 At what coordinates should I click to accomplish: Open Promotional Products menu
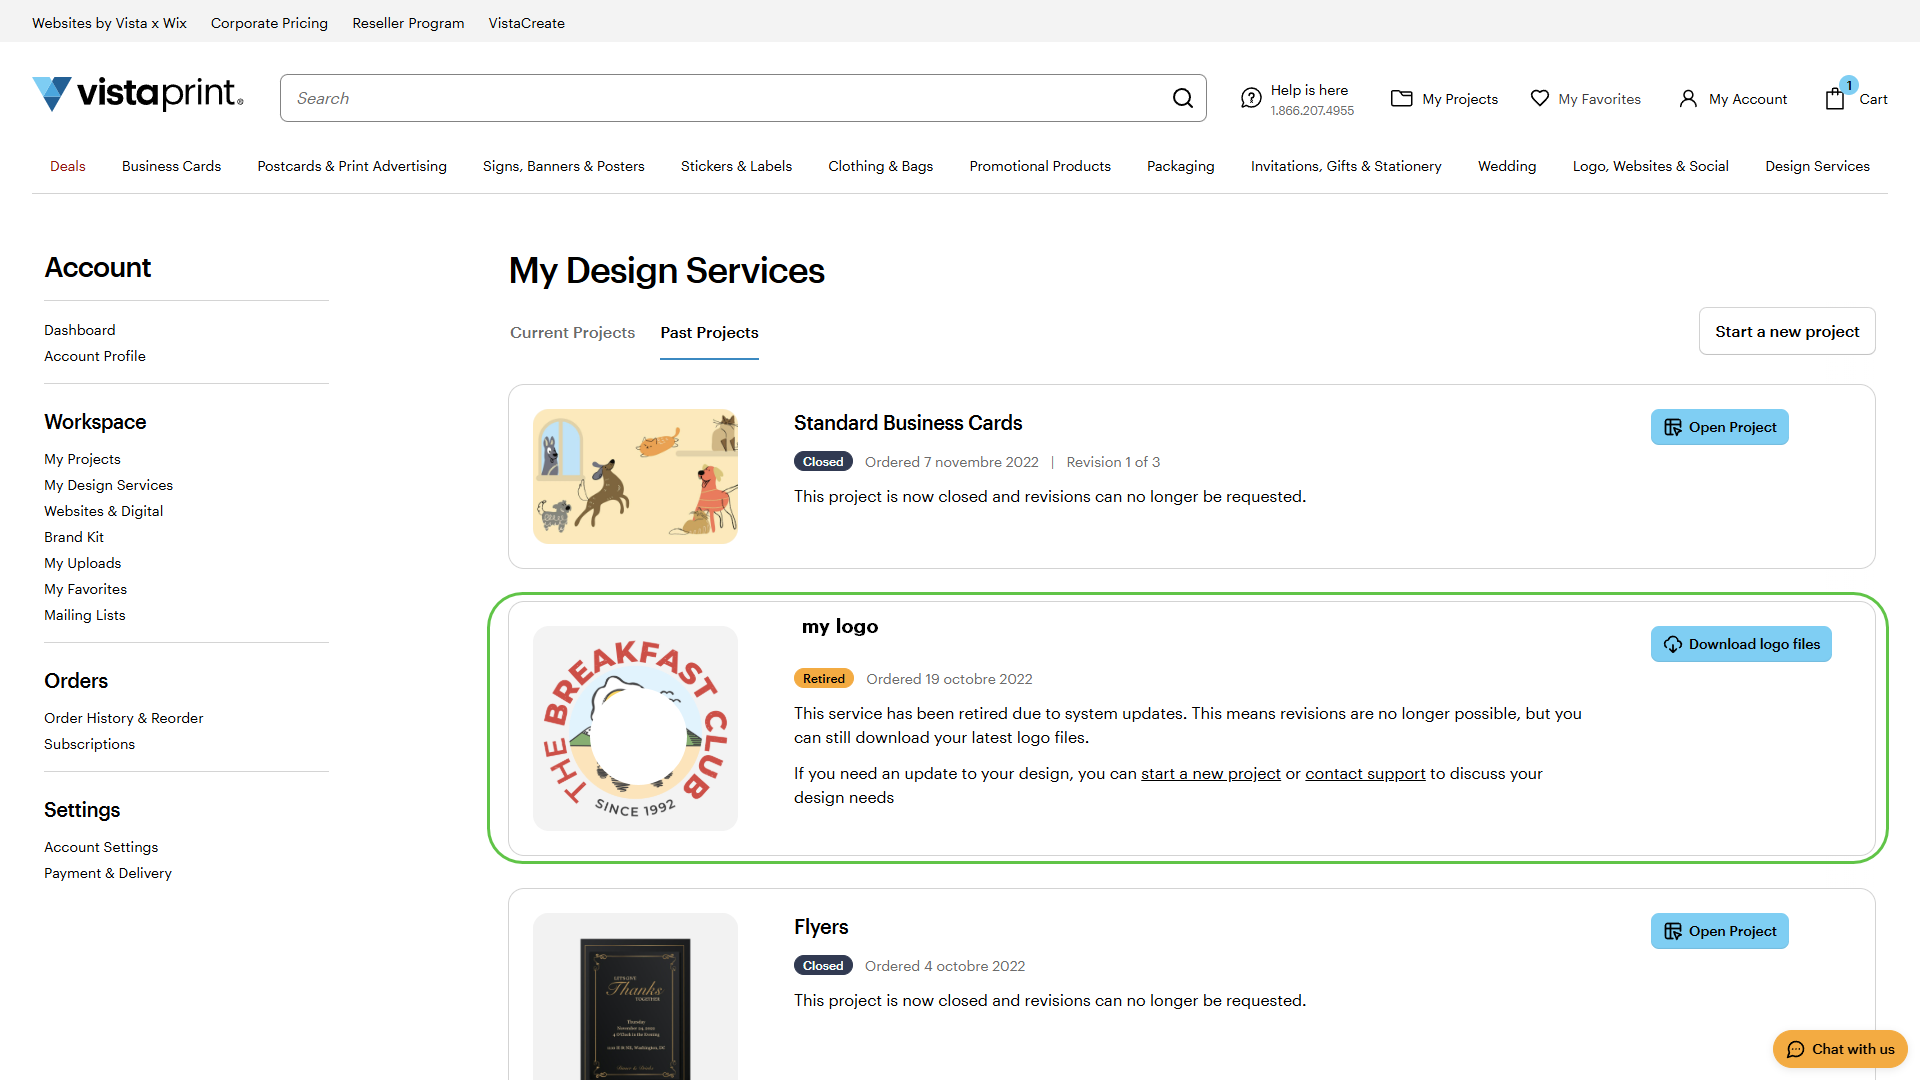click(x=1040, y=166)
